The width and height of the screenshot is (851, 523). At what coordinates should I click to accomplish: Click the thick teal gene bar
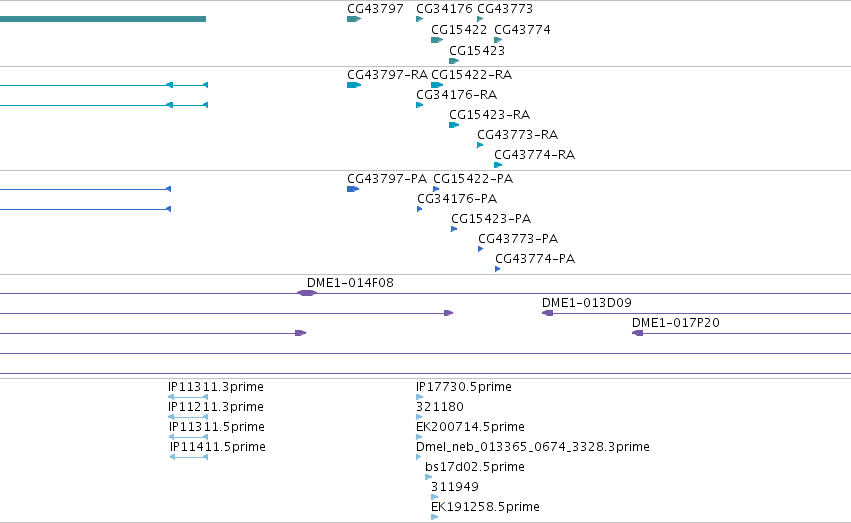103,19
